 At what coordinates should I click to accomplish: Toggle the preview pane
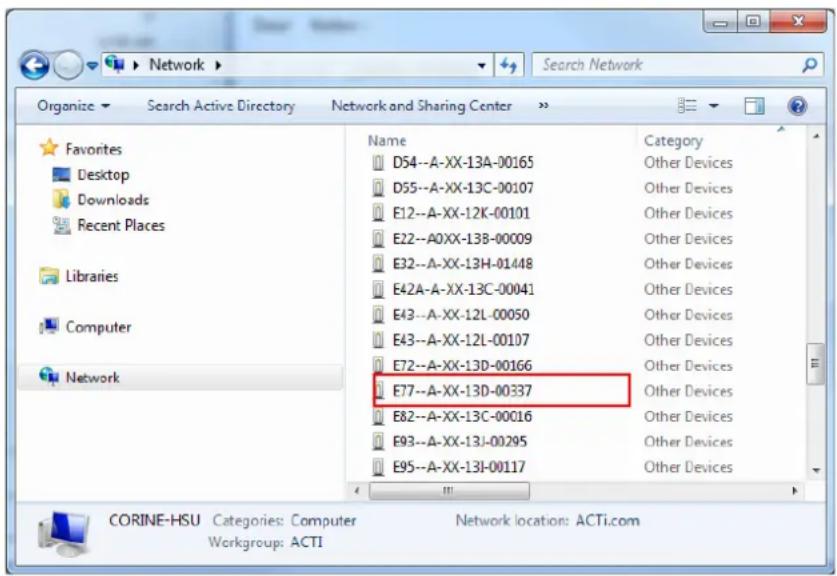[754, 106]
